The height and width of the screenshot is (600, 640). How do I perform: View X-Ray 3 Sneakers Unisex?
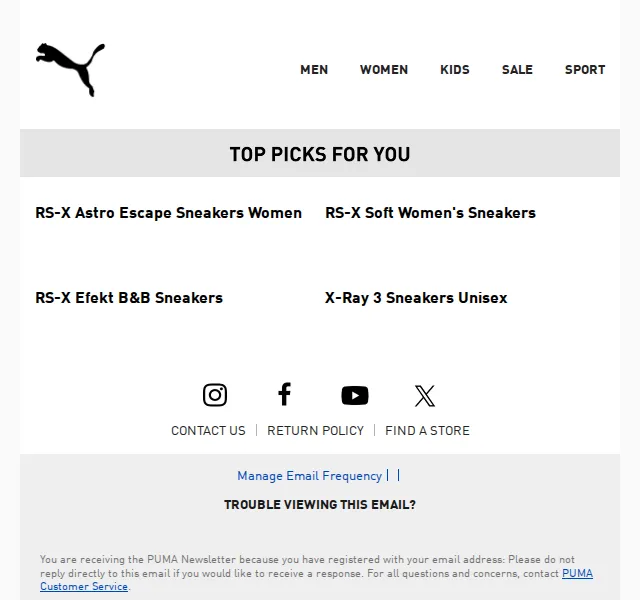pyautogui.click(x=416, y=298)
